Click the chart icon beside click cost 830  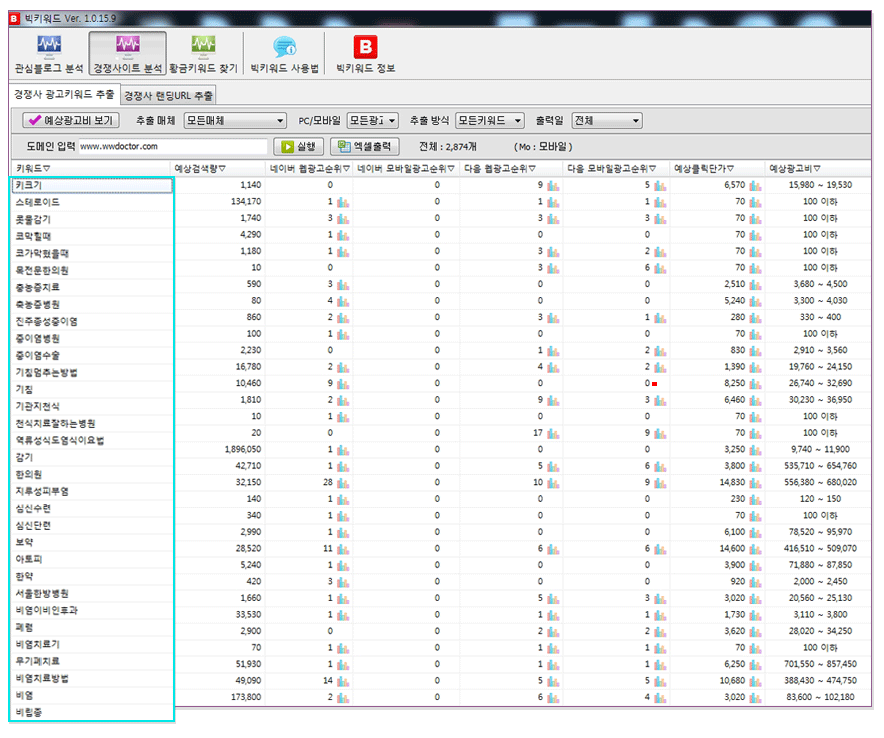(x=755, y=351)
